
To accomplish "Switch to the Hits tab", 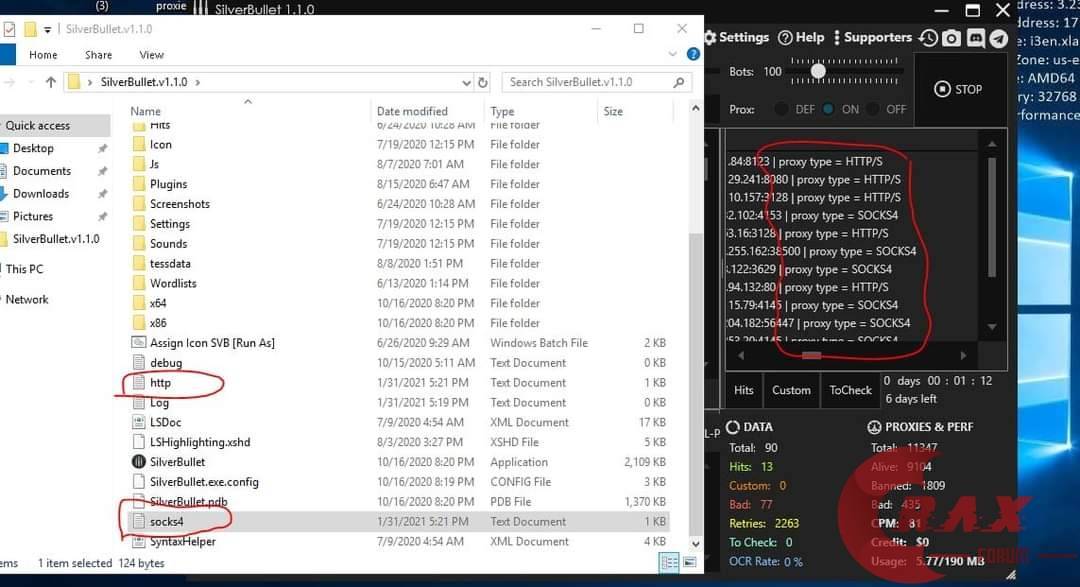I will click(x=744, y=390).
